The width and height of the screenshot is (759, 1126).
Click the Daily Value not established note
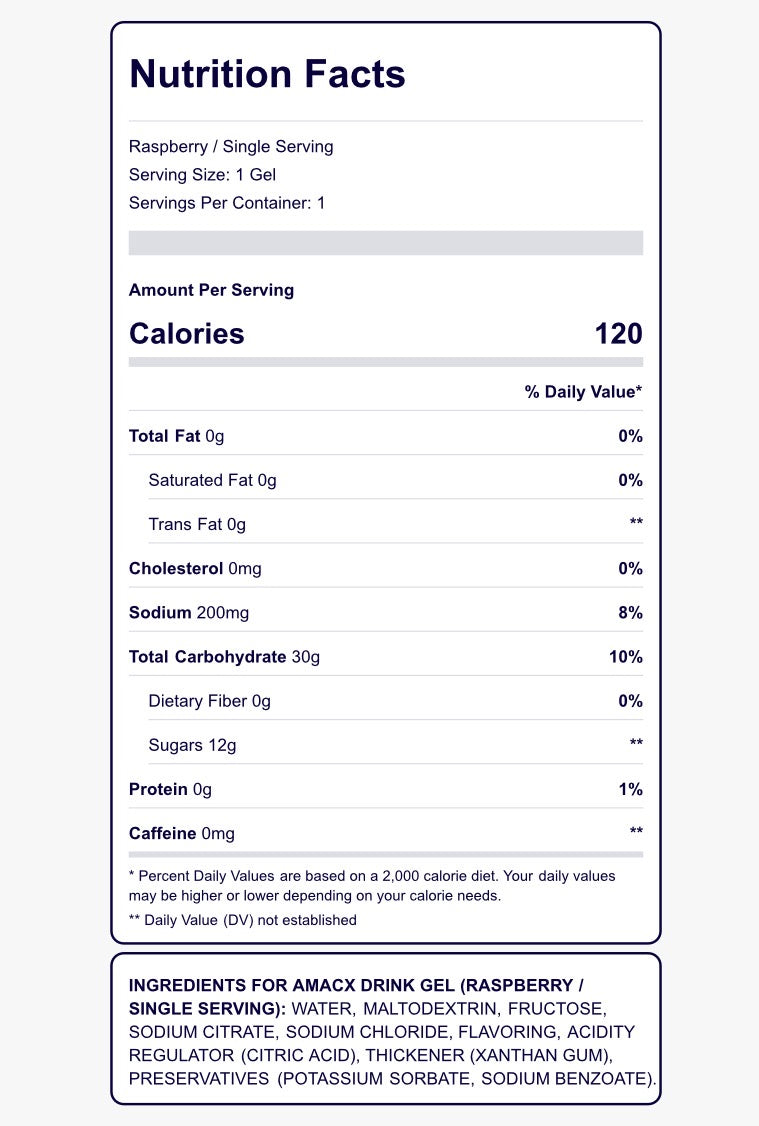coord(243,920)
